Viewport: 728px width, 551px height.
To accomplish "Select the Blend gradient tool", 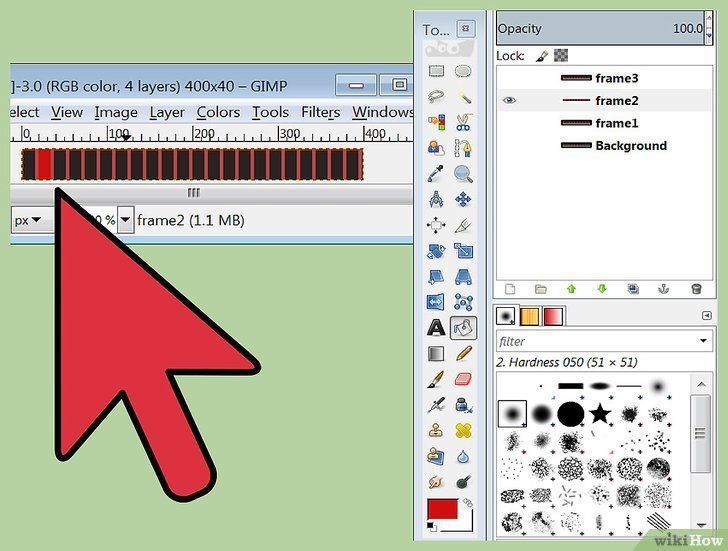I will pos(436,354).
